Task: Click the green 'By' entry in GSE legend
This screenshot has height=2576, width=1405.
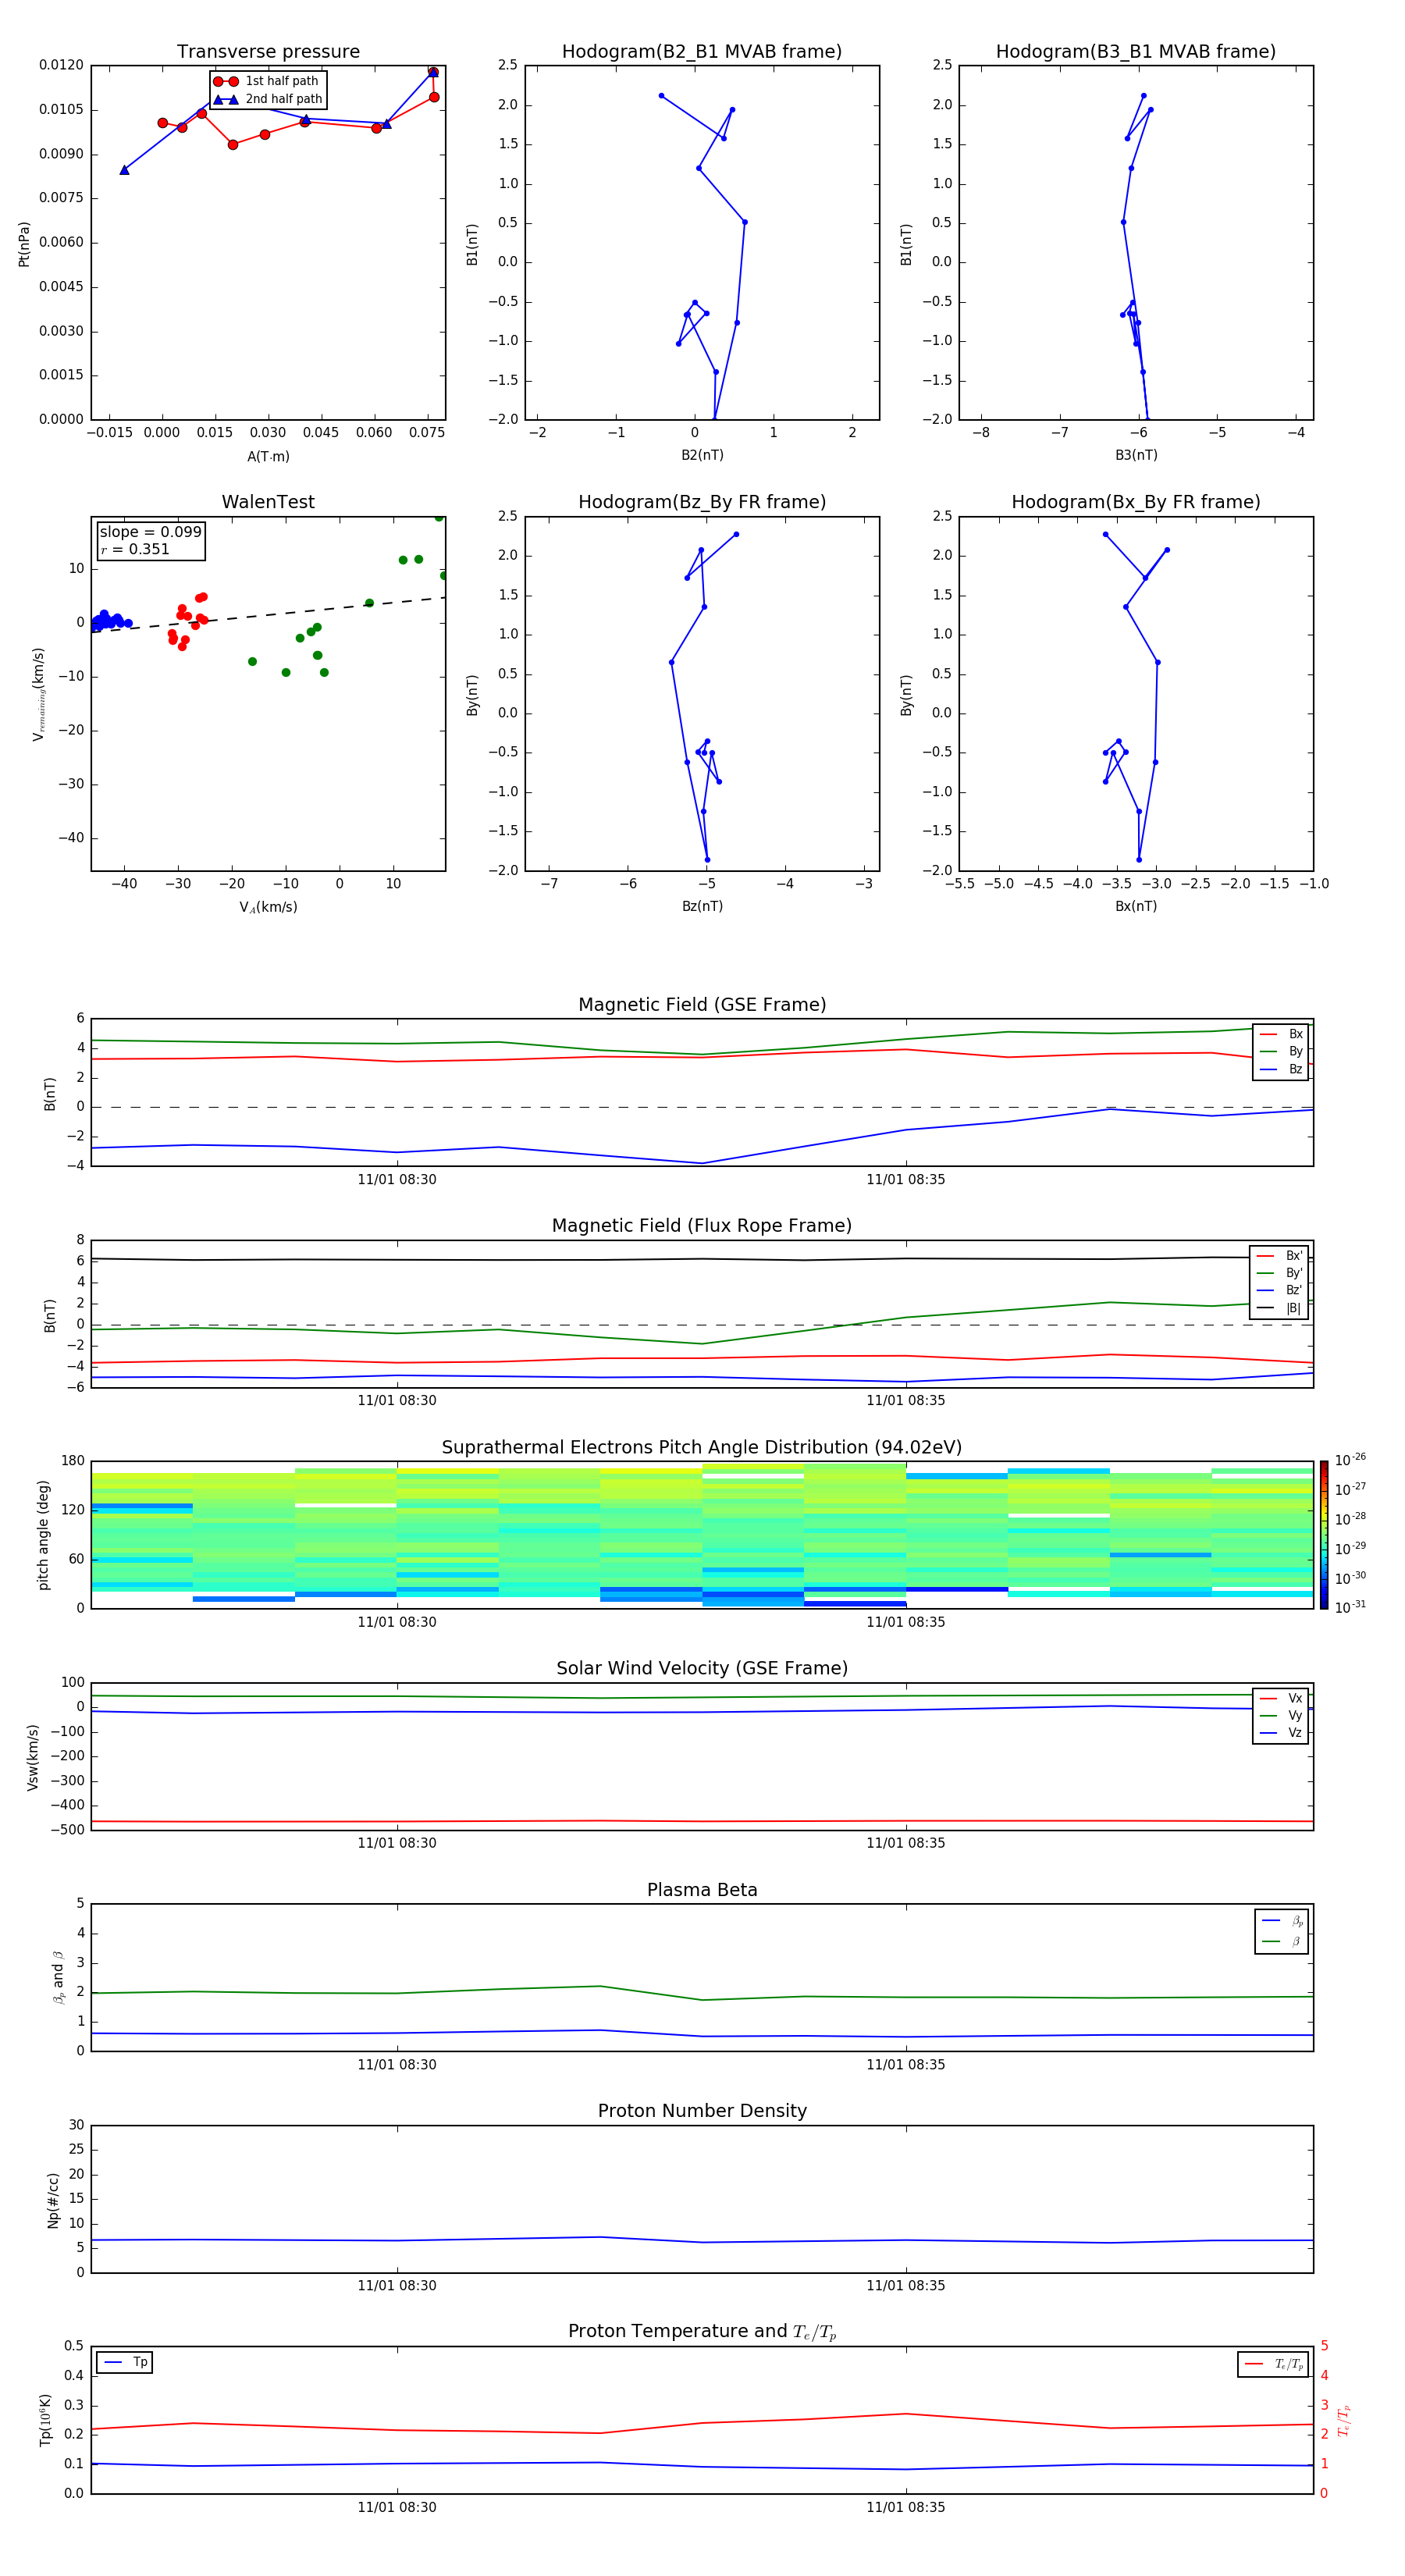Action: 1281,1051
